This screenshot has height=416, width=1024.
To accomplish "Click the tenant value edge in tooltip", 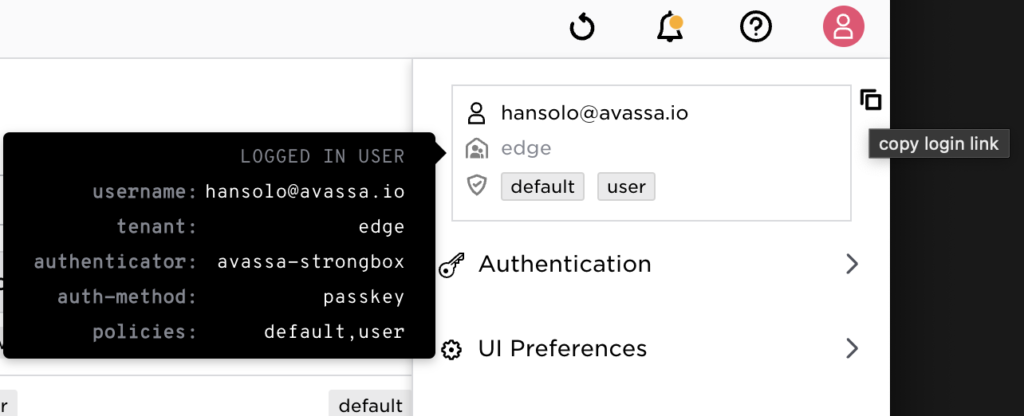I will [381, 227].
